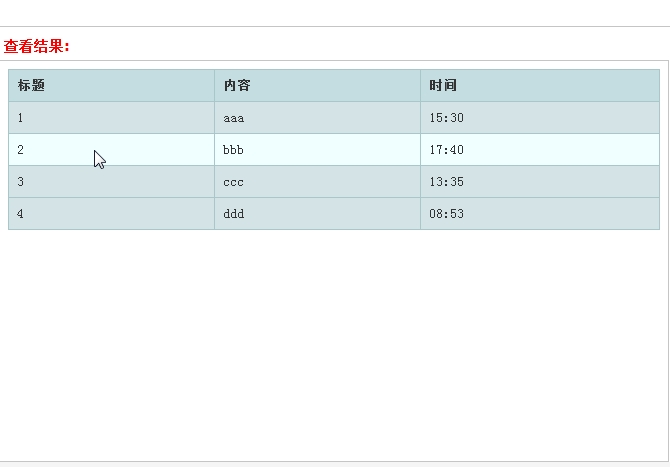Select the row titled 4

pos(334,214)
